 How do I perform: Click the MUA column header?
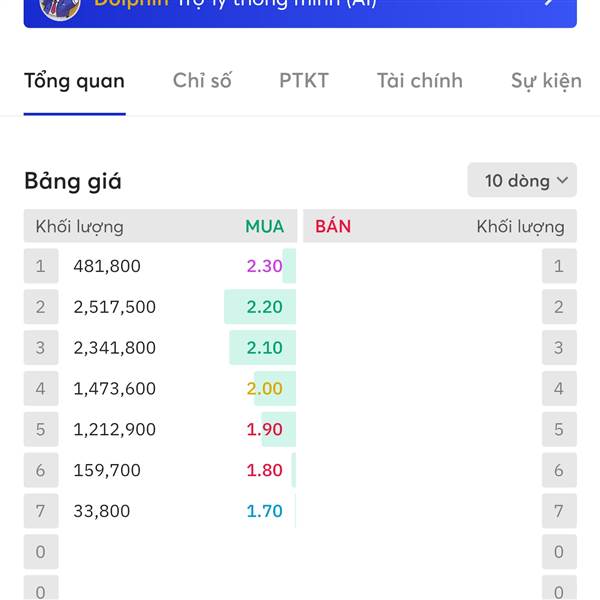pyautogui.click(x=264, y=227)
